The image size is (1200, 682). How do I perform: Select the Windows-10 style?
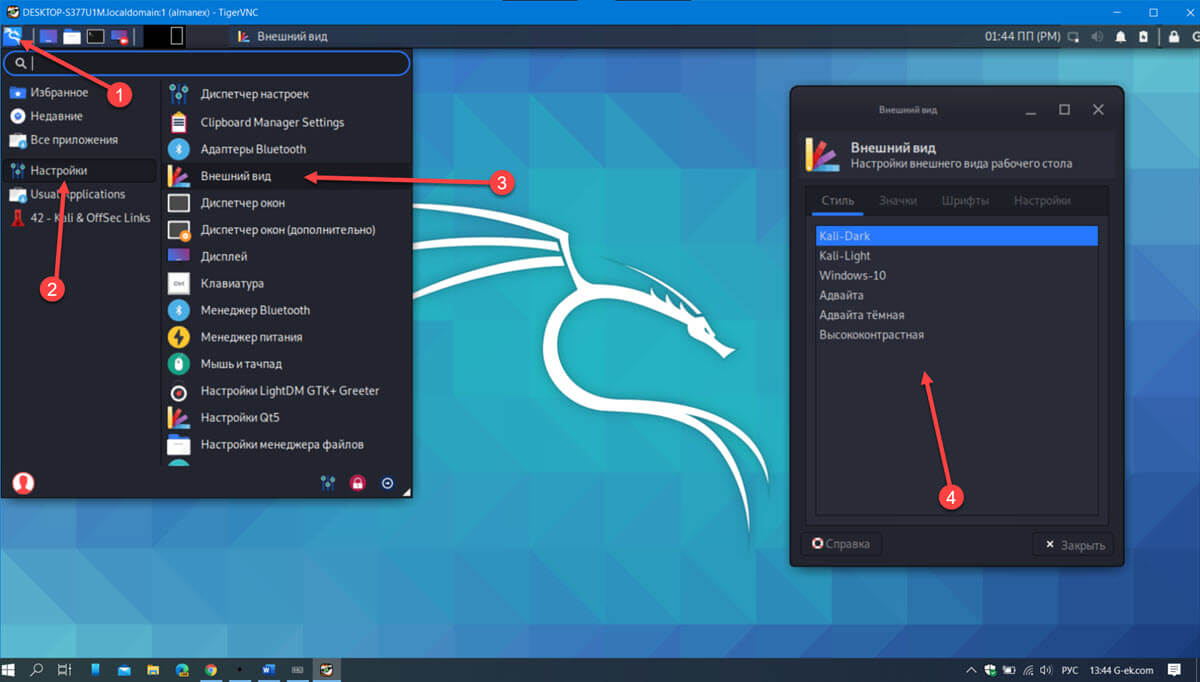click(x=957, y=275)
